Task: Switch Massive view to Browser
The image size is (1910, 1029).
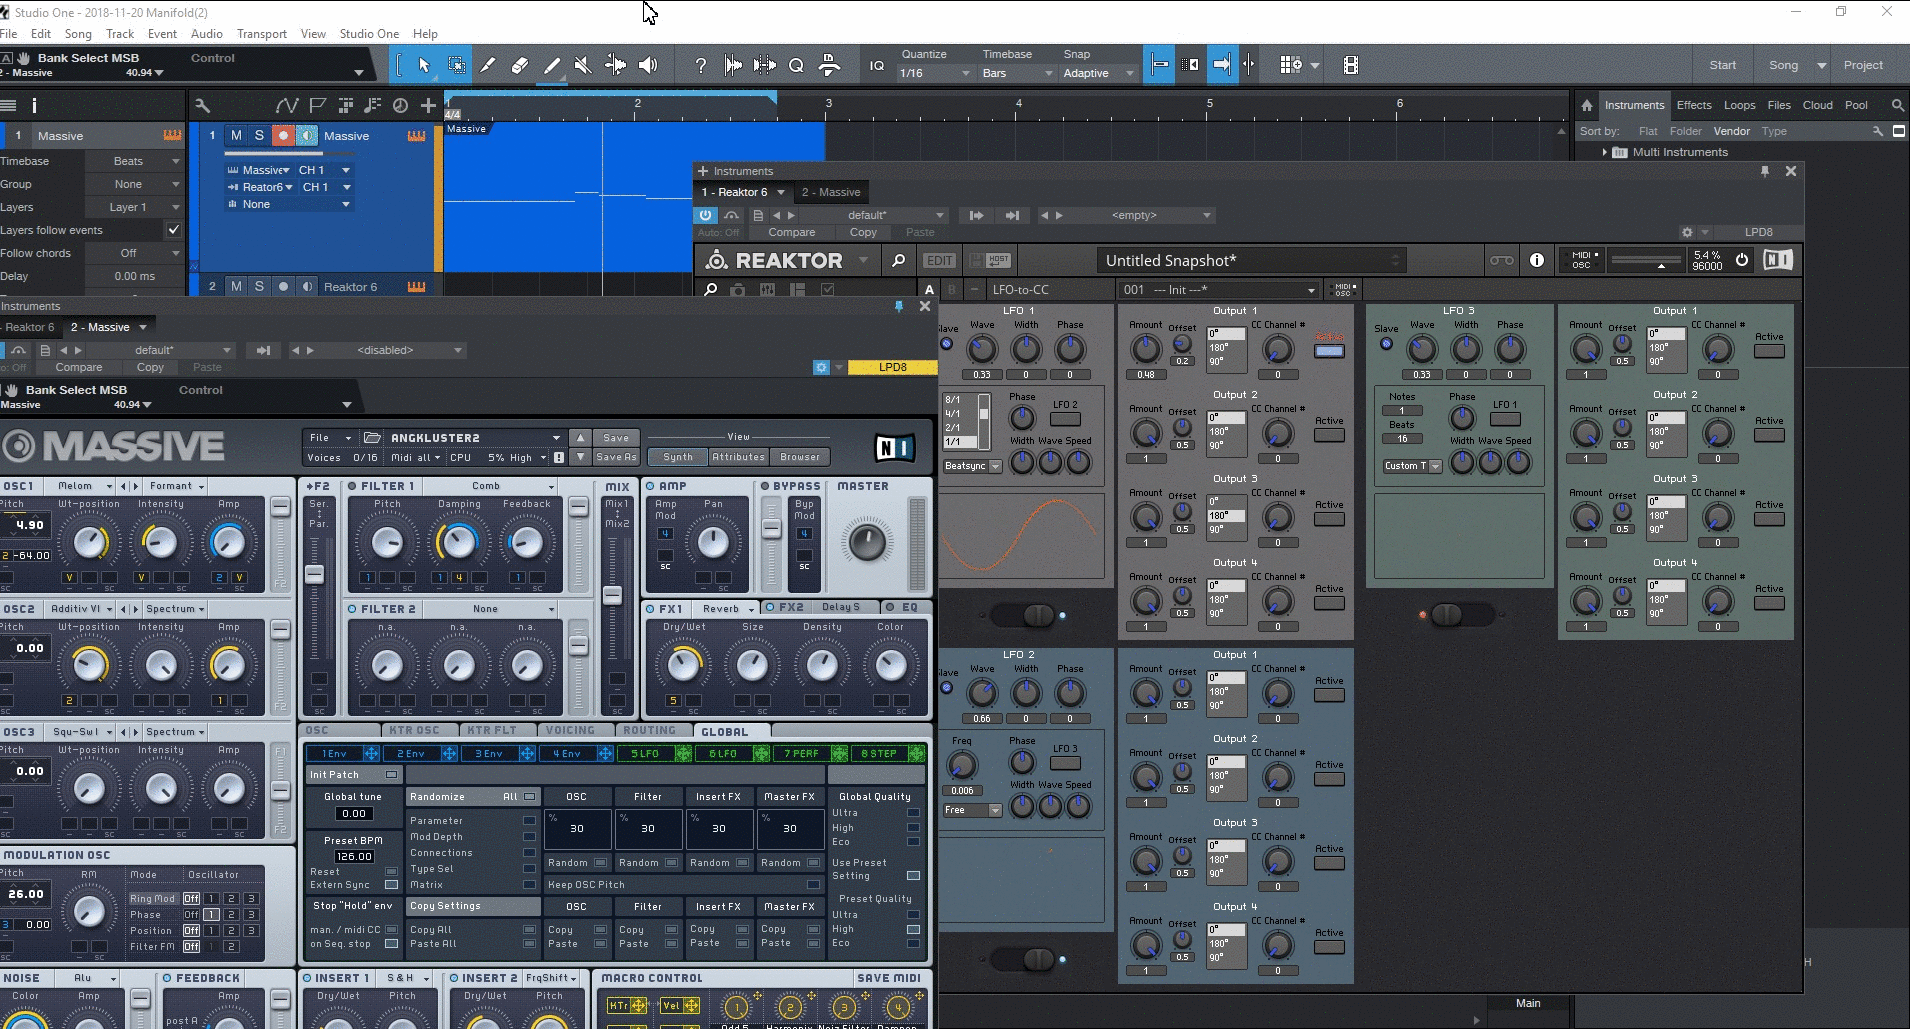Action: (800, 457)
